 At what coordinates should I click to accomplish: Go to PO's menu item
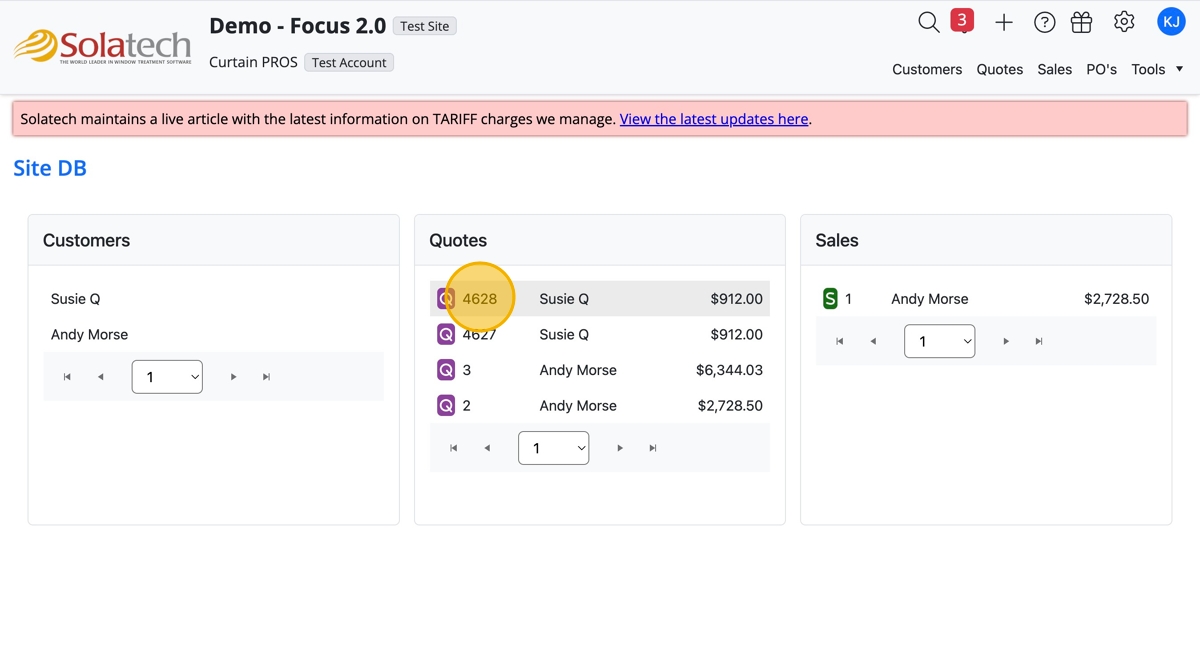(x=1101, y=69)
